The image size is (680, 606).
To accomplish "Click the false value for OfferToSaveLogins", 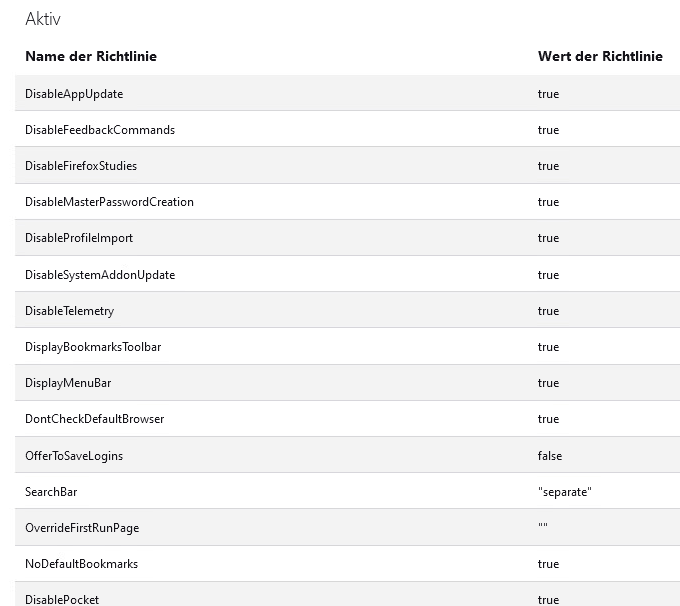I will (550, 456).
